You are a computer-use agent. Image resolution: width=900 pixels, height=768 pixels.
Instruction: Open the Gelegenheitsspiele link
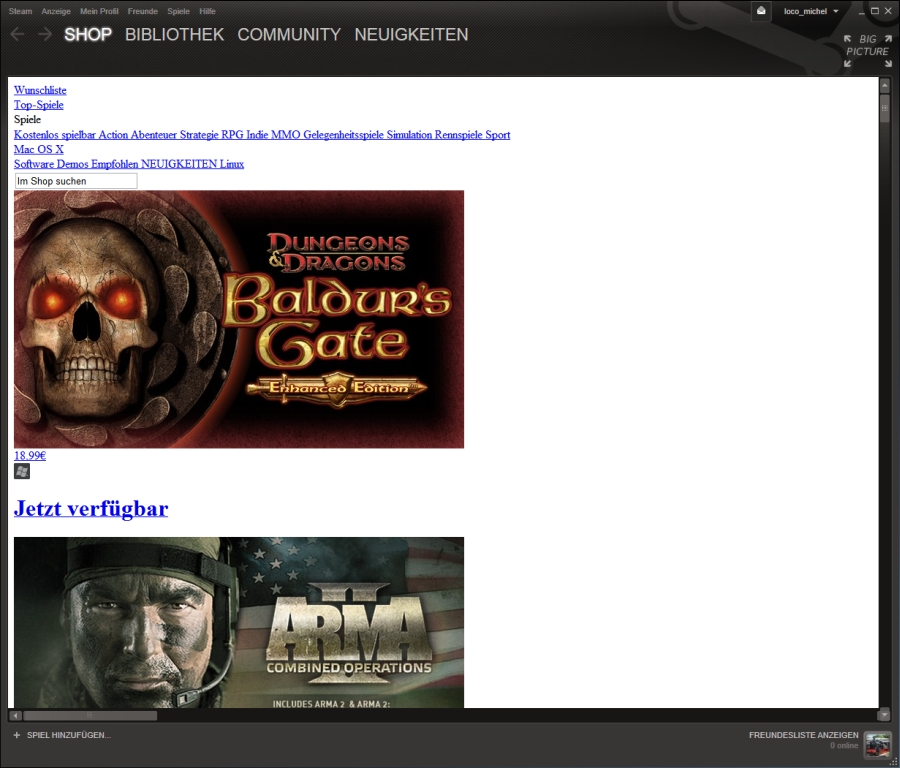pos(343,135)
